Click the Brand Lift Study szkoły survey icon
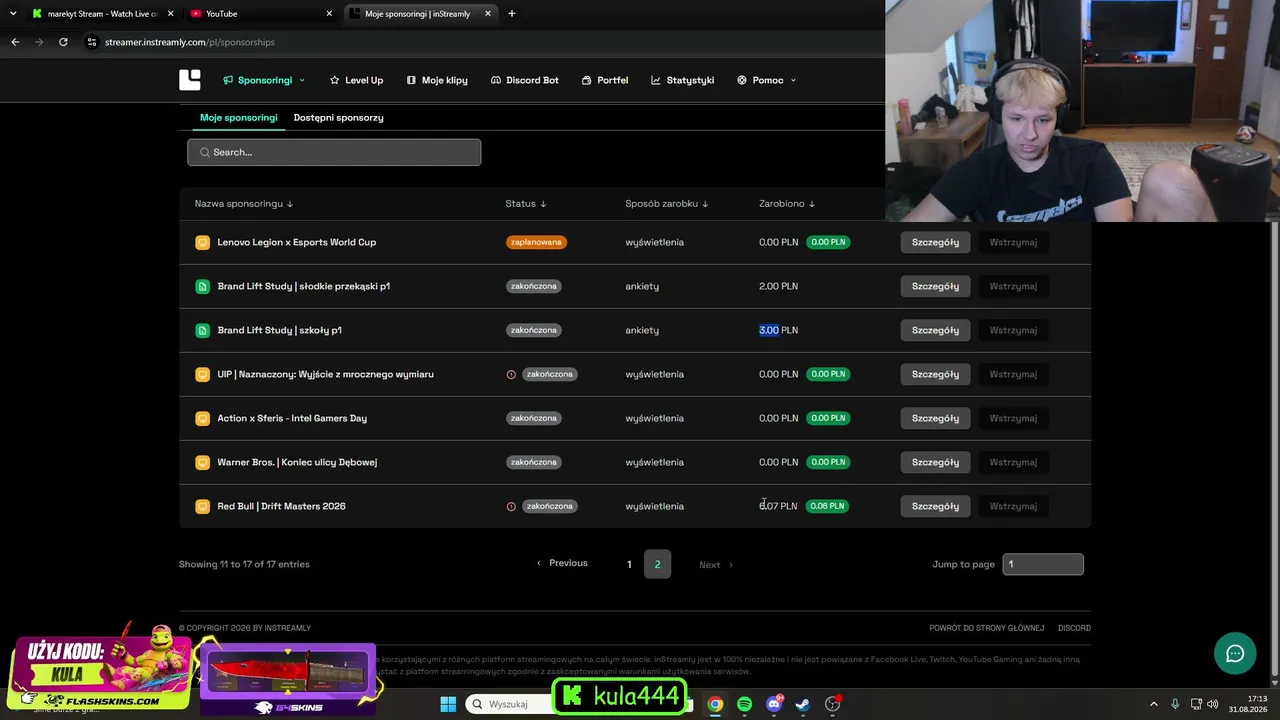The height and width of the screenshot is (720, 1280). (x=202, y=330)
